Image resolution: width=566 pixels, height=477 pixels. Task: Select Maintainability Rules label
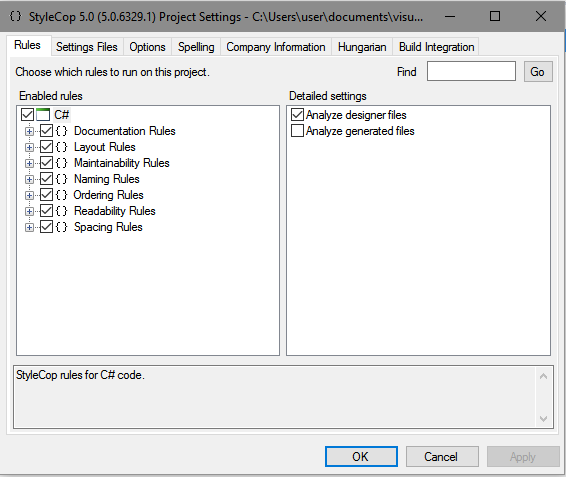122,163
